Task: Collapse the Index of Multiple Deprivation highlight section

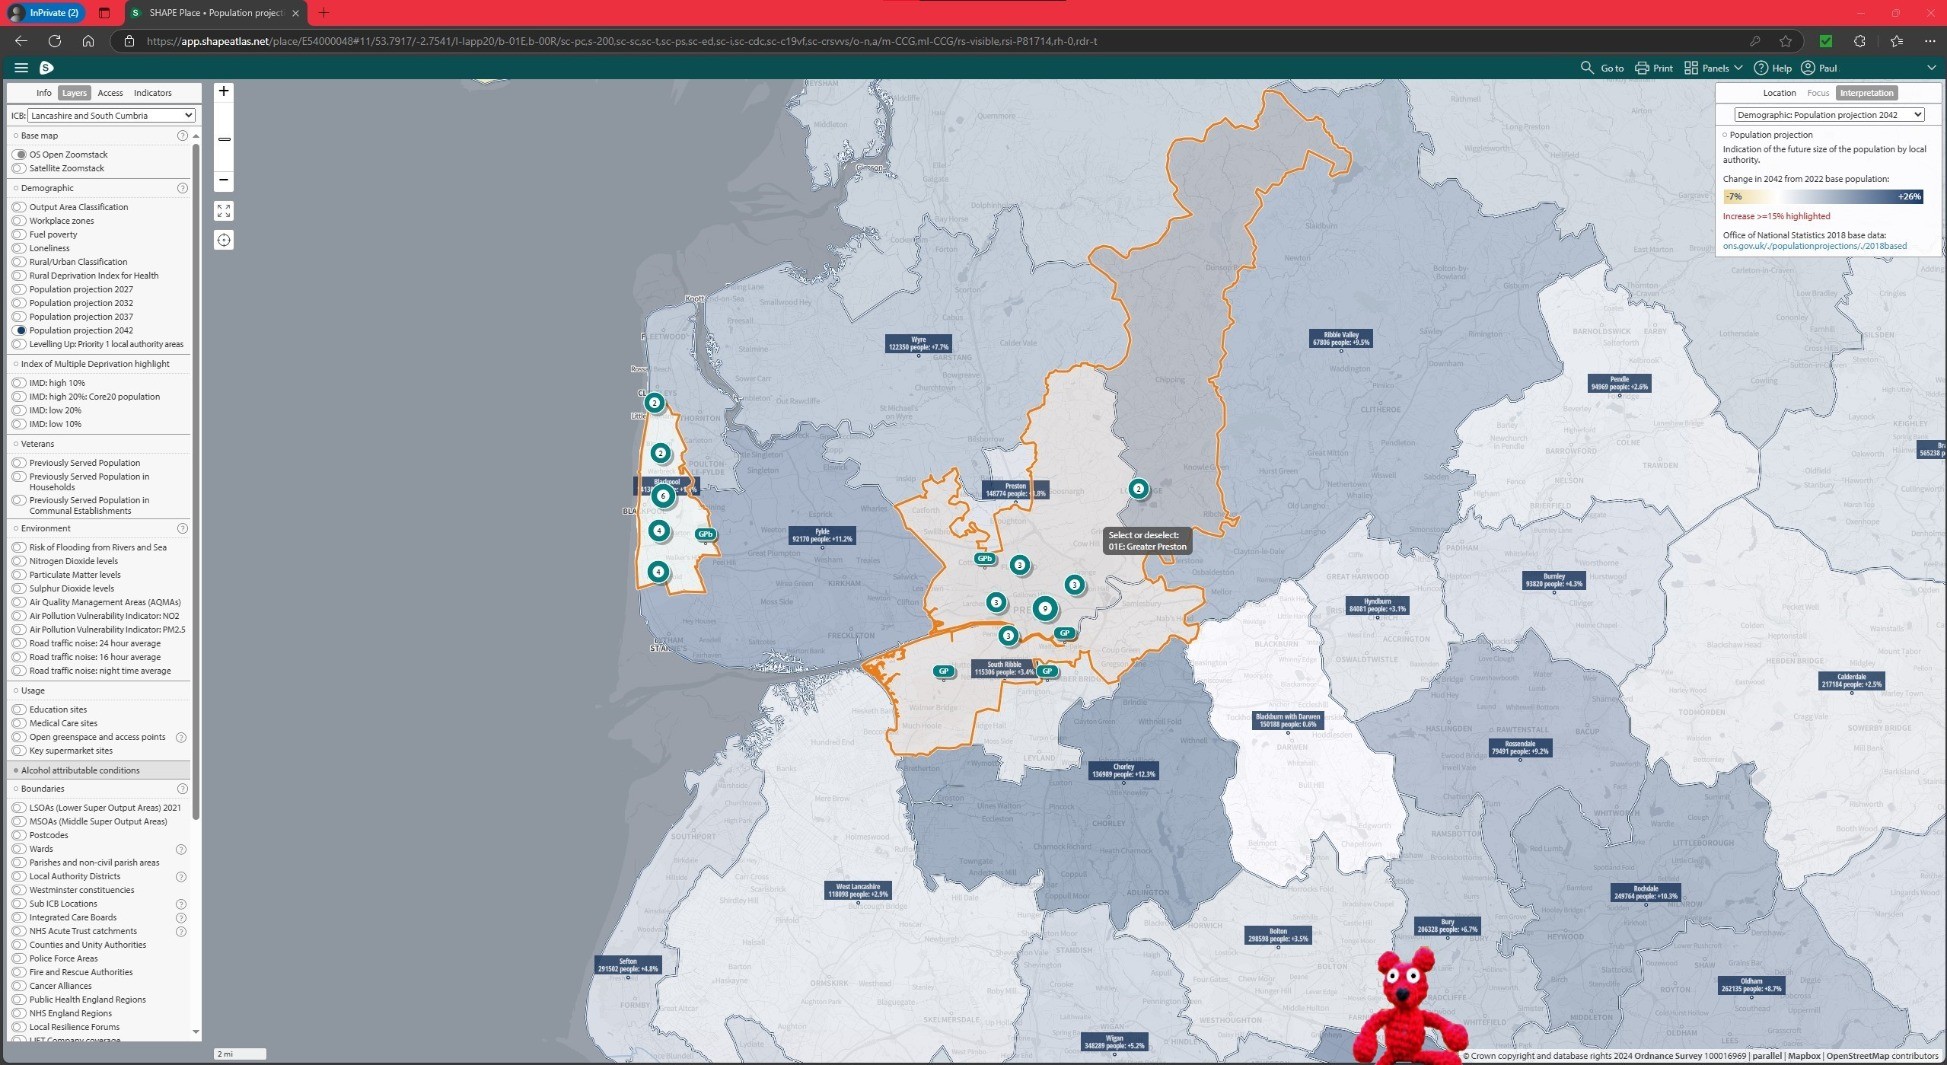Action: [95, 364]
